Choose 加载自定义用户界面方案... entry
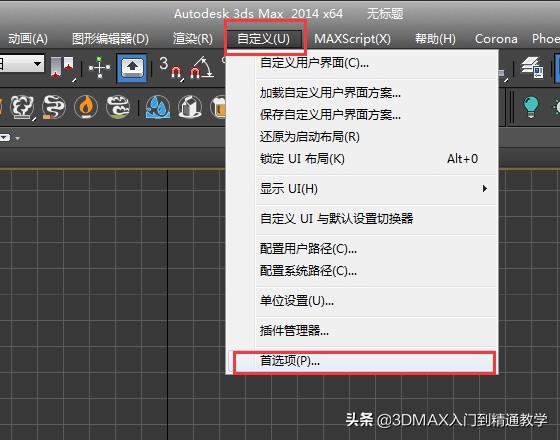This screenshot has width=560, height=440. point(362,93)
